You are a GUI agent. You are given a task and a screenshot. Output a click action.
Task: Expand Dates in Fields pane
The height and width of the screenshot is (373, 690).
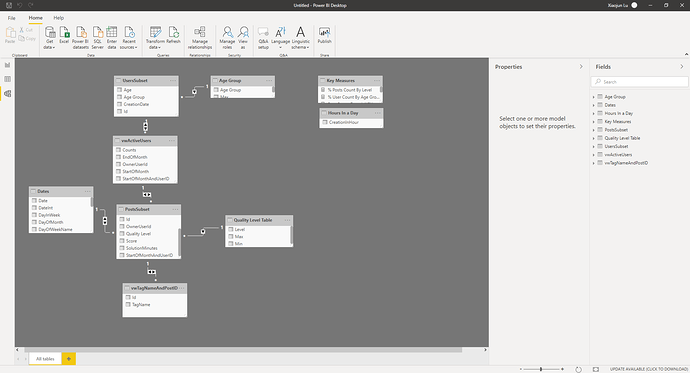[594, 105]
